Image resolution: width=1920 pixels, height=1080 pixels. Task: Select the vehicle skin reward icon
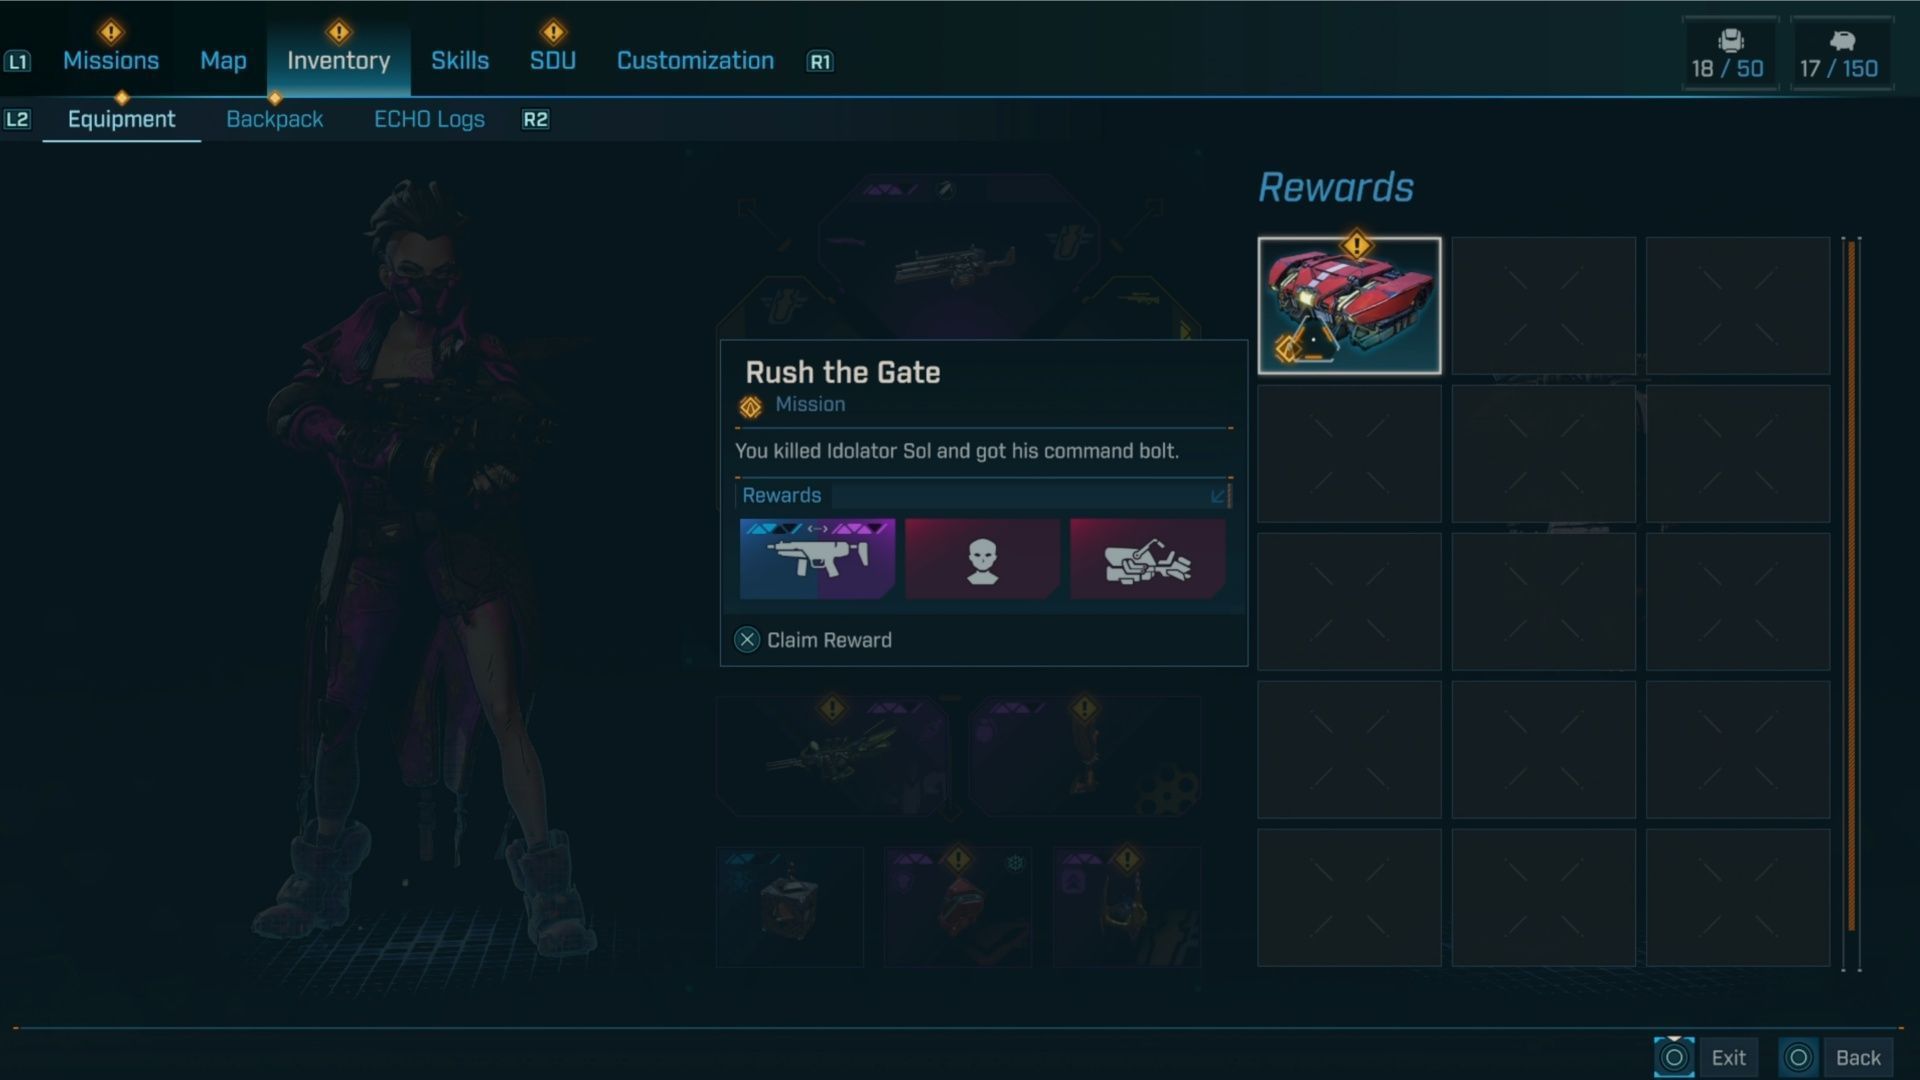click(1148, 558)
